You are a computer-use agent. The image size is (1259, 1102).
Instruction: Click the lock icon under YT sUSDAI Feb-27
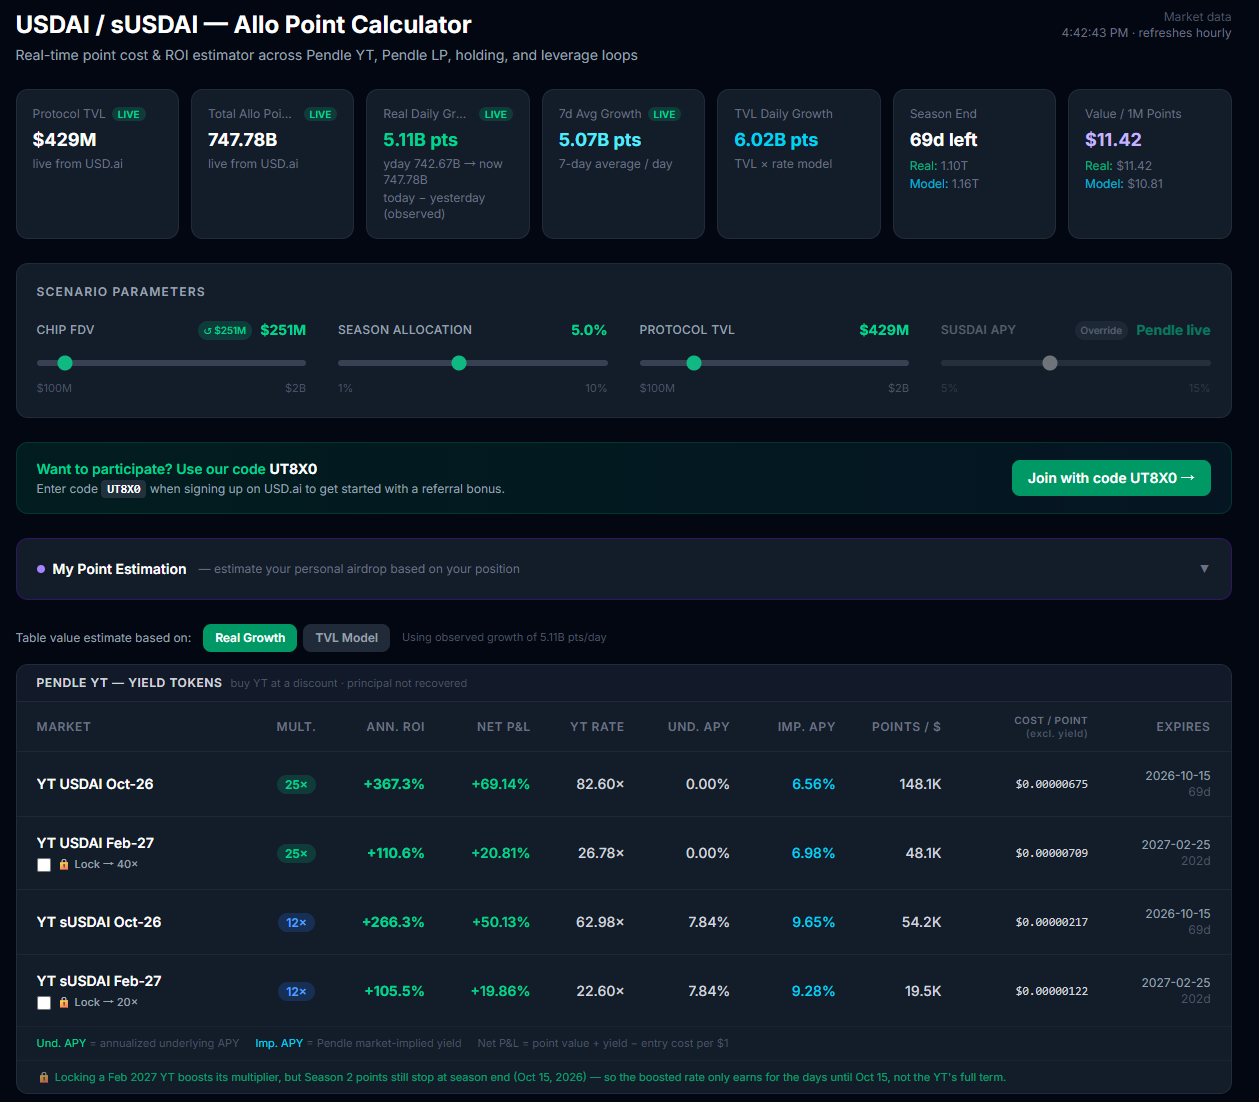(64, 1003)
